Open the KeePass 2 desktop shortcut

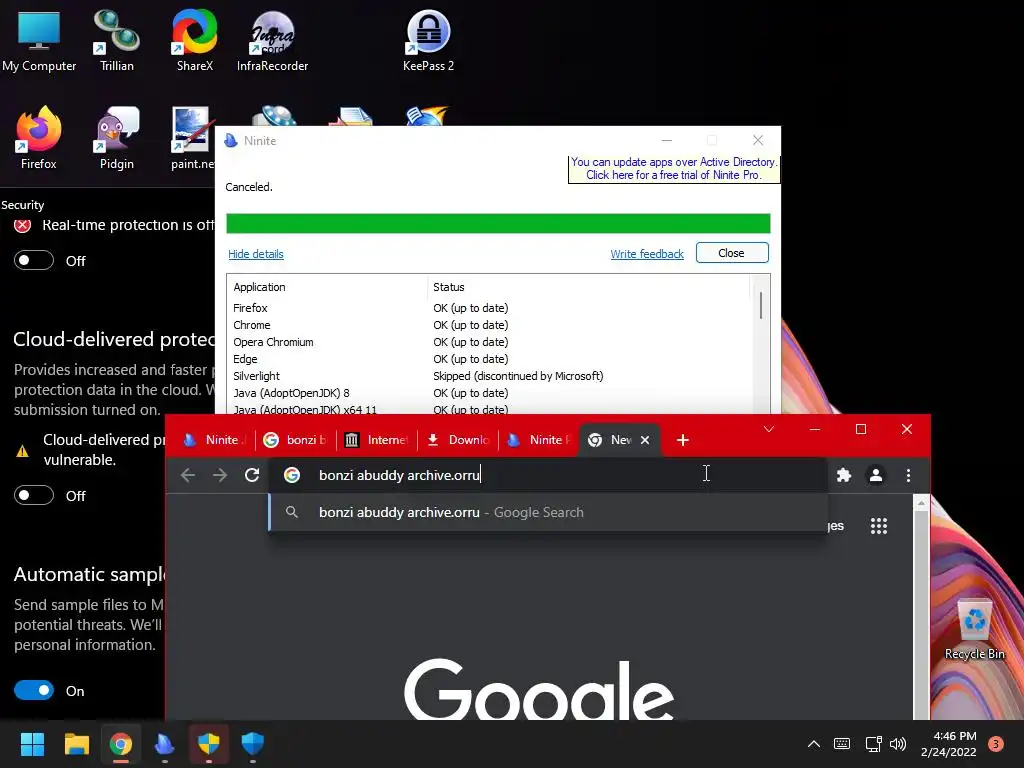pos(428,41)
